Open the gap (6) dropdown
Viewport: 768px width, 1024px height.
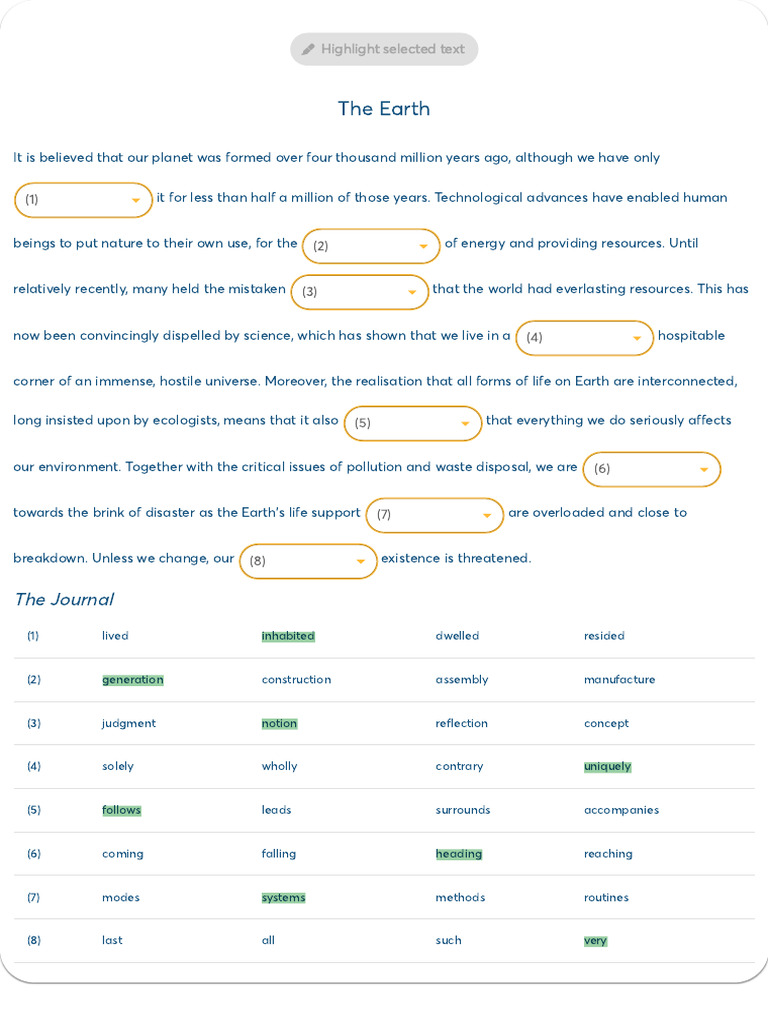[x=652, y=469]
